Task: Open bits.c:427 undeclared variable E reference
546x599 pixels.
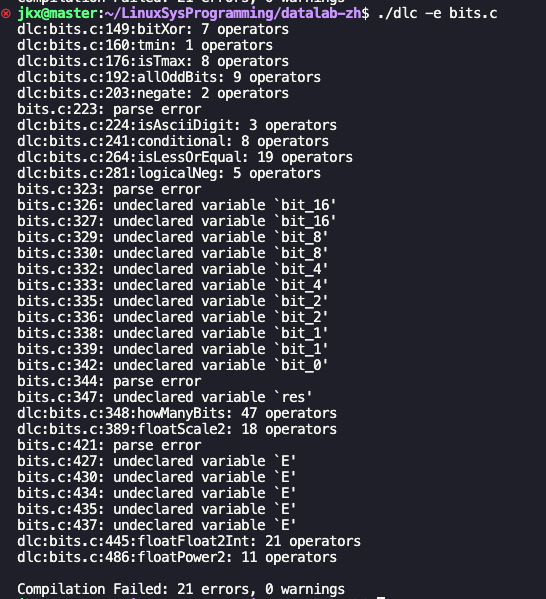Action: coord(156,461)
